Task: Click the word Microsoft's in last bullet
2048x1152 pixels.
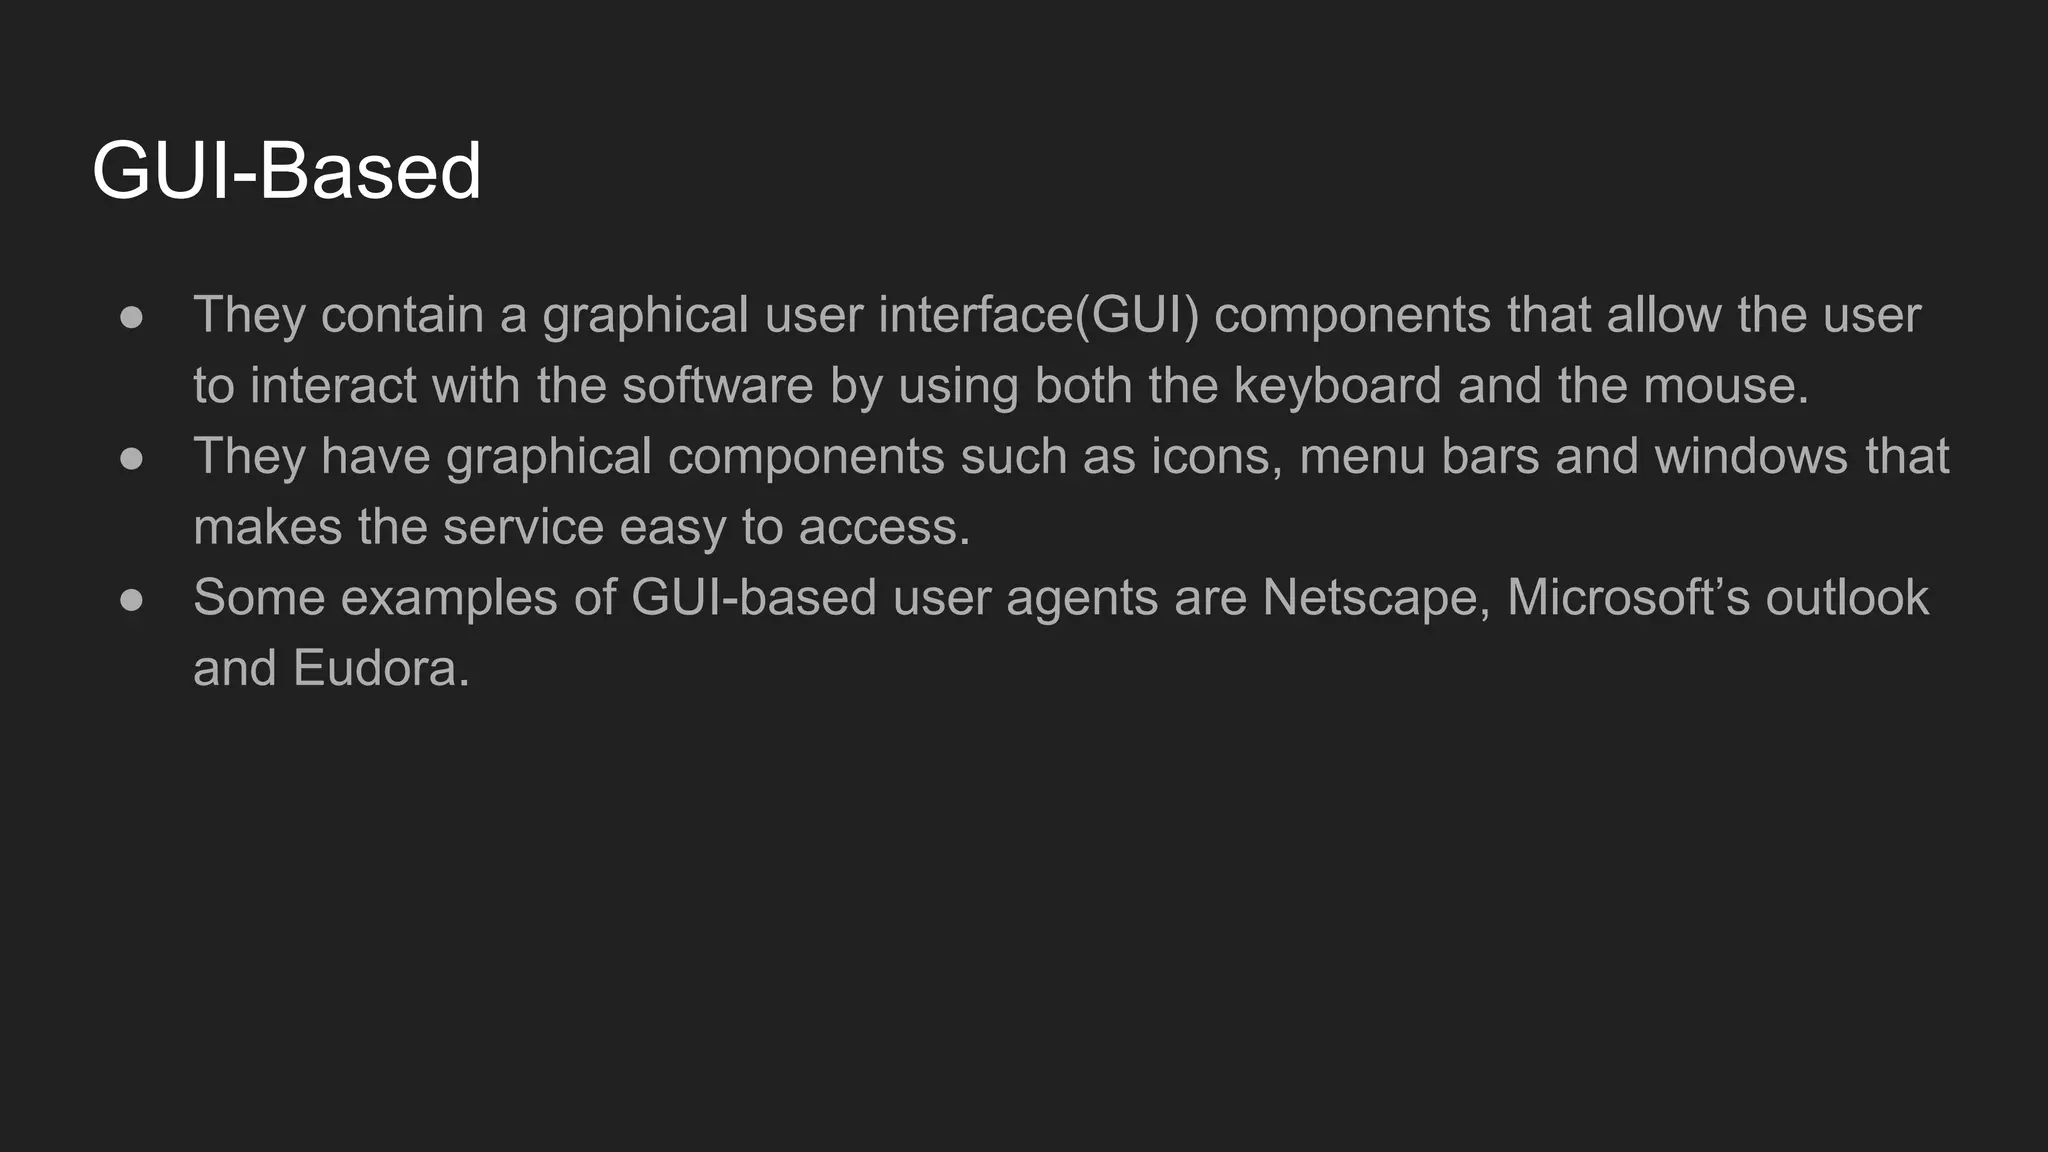Action: click(1628, 597)
